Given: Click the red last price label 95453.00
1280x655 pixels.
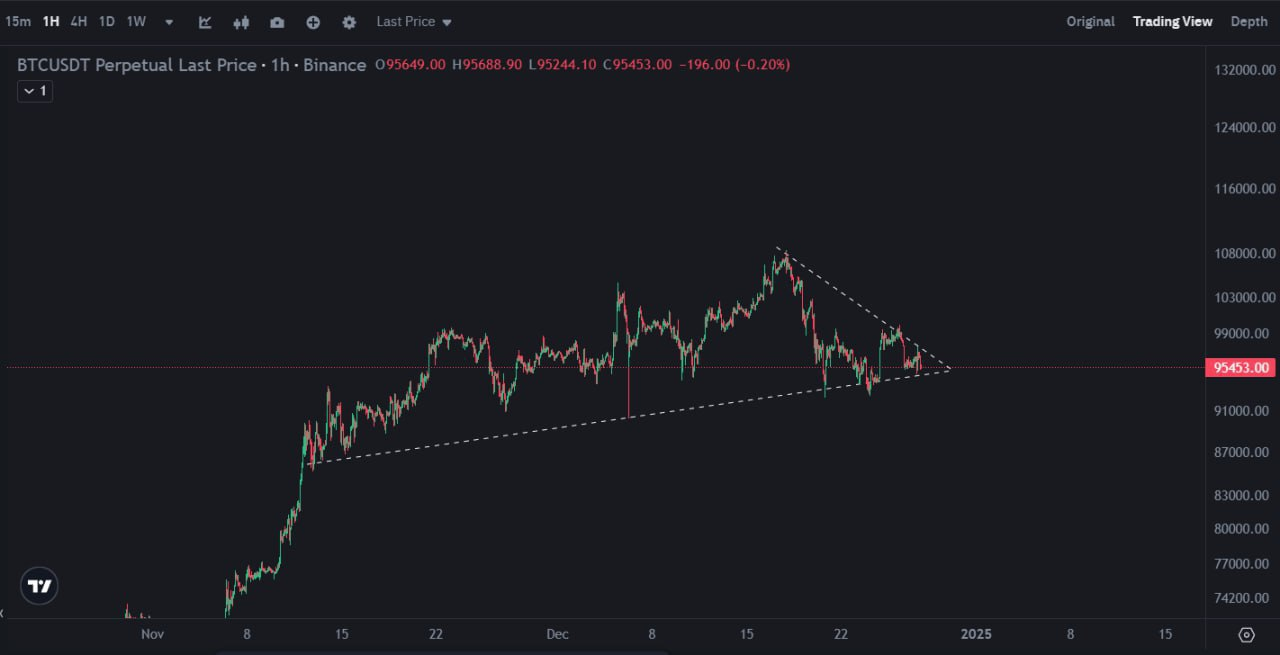Looking at the screenshot, I should coord(1240,367).
